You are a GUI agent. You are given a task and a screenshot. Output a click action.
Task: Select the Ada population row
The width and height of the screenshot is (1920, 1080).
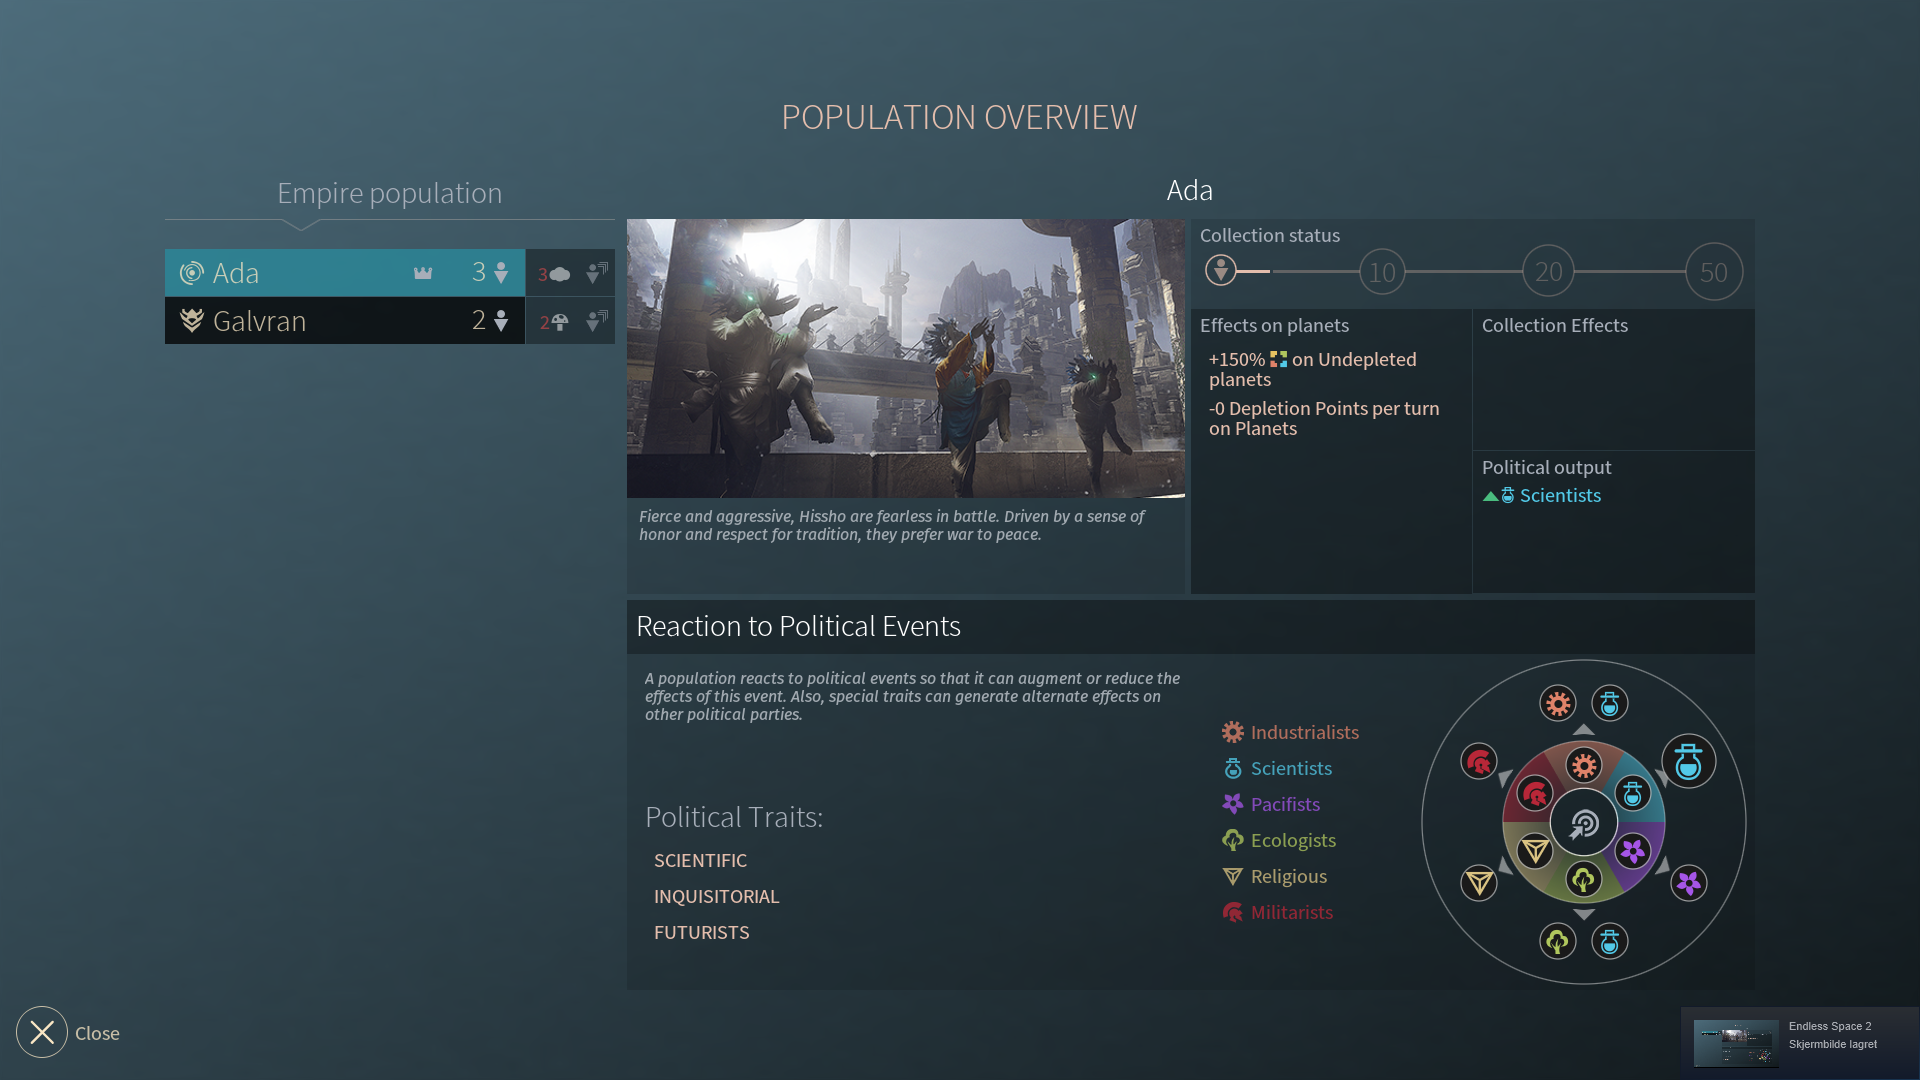(x=345, y=273)
